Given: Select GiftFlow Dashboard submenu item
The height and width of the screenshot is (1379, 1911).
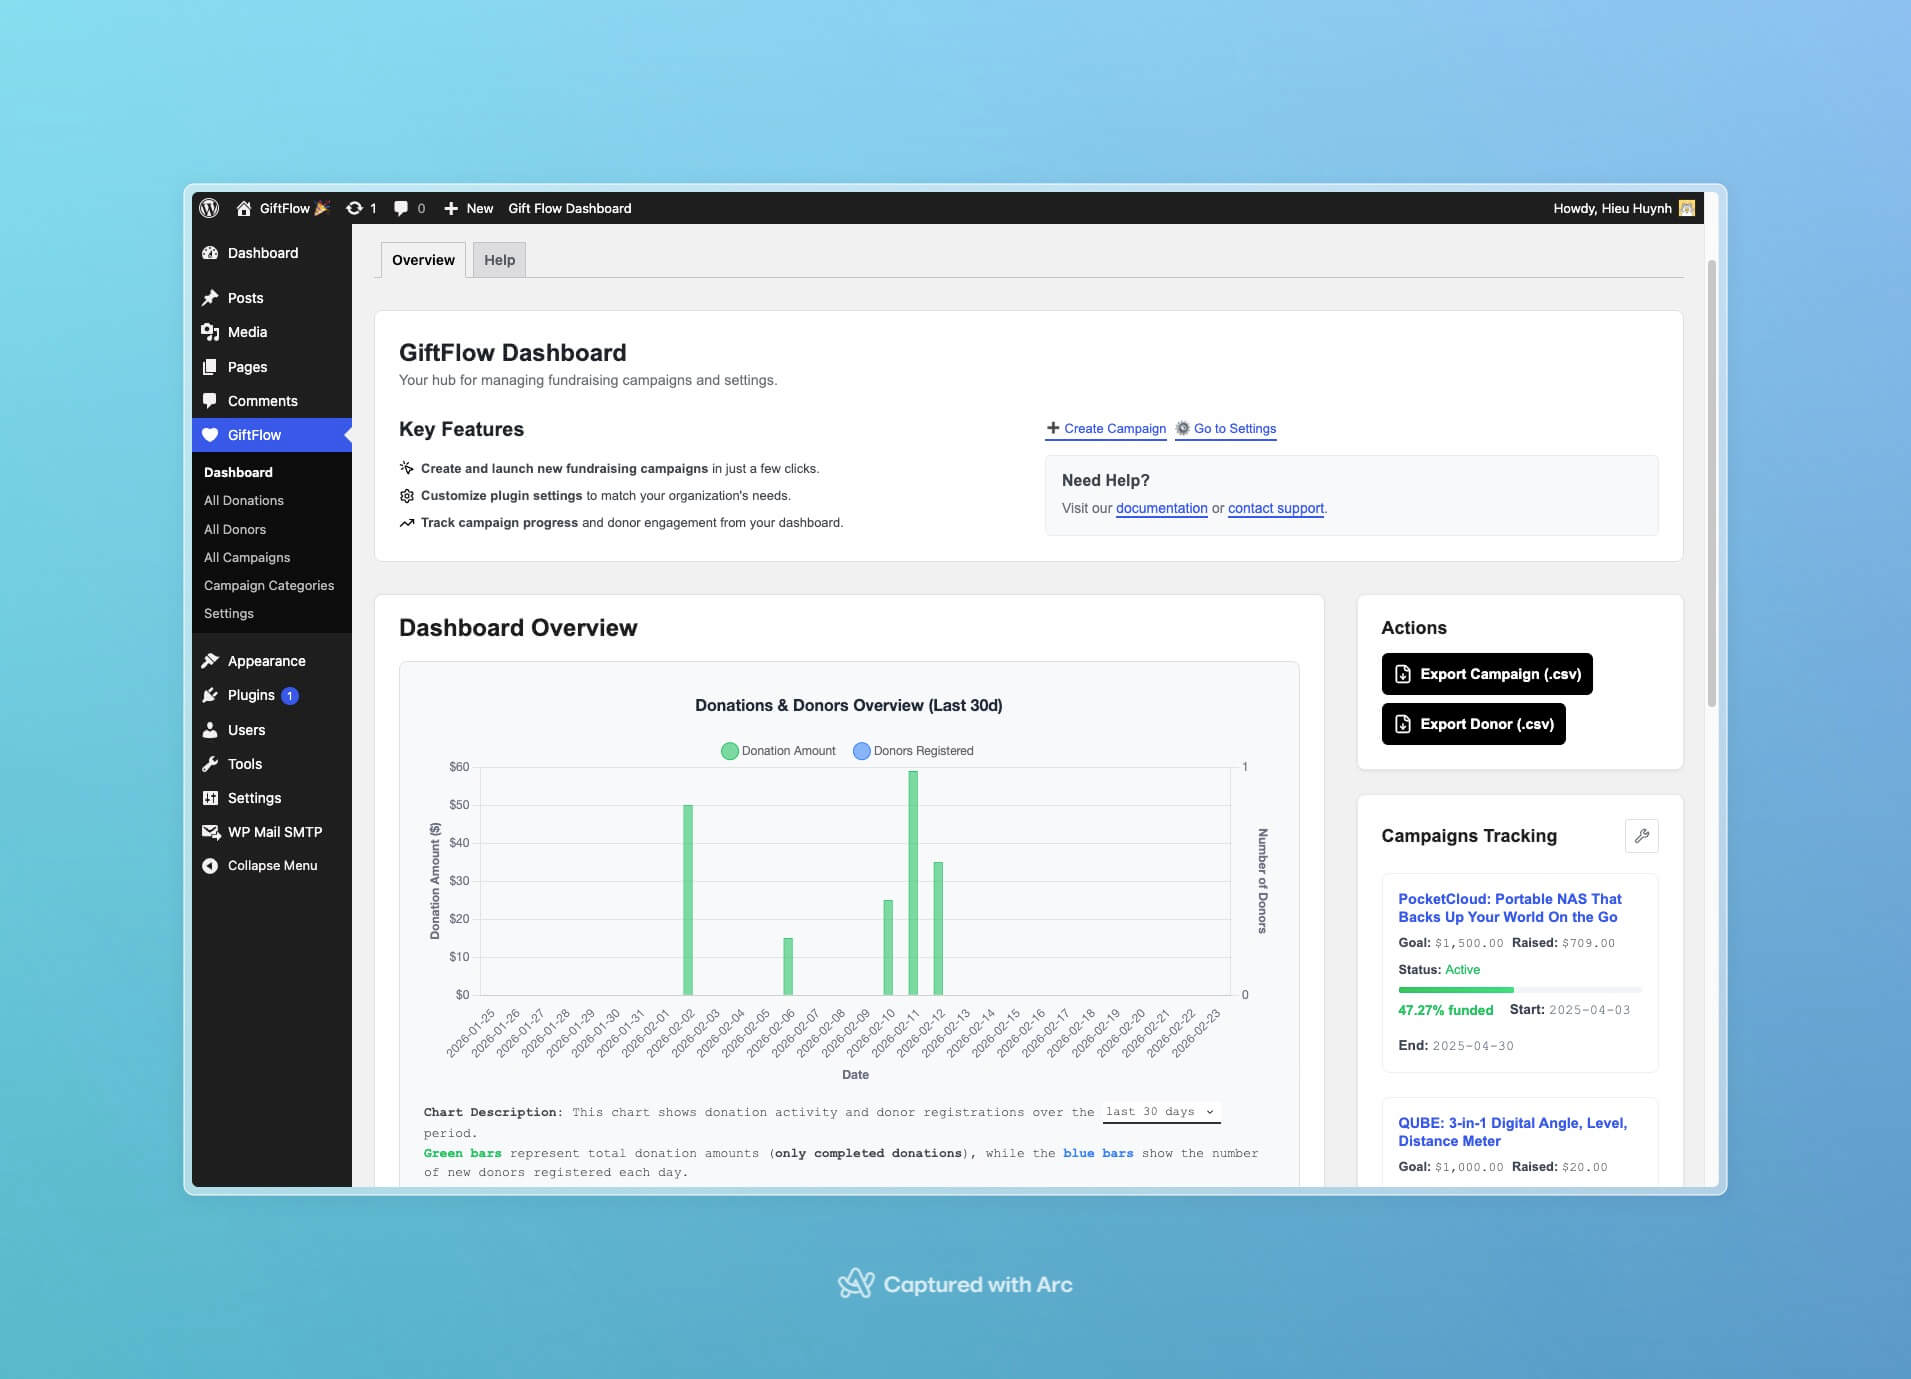Looking at the screenshot, I should point(238,472).
